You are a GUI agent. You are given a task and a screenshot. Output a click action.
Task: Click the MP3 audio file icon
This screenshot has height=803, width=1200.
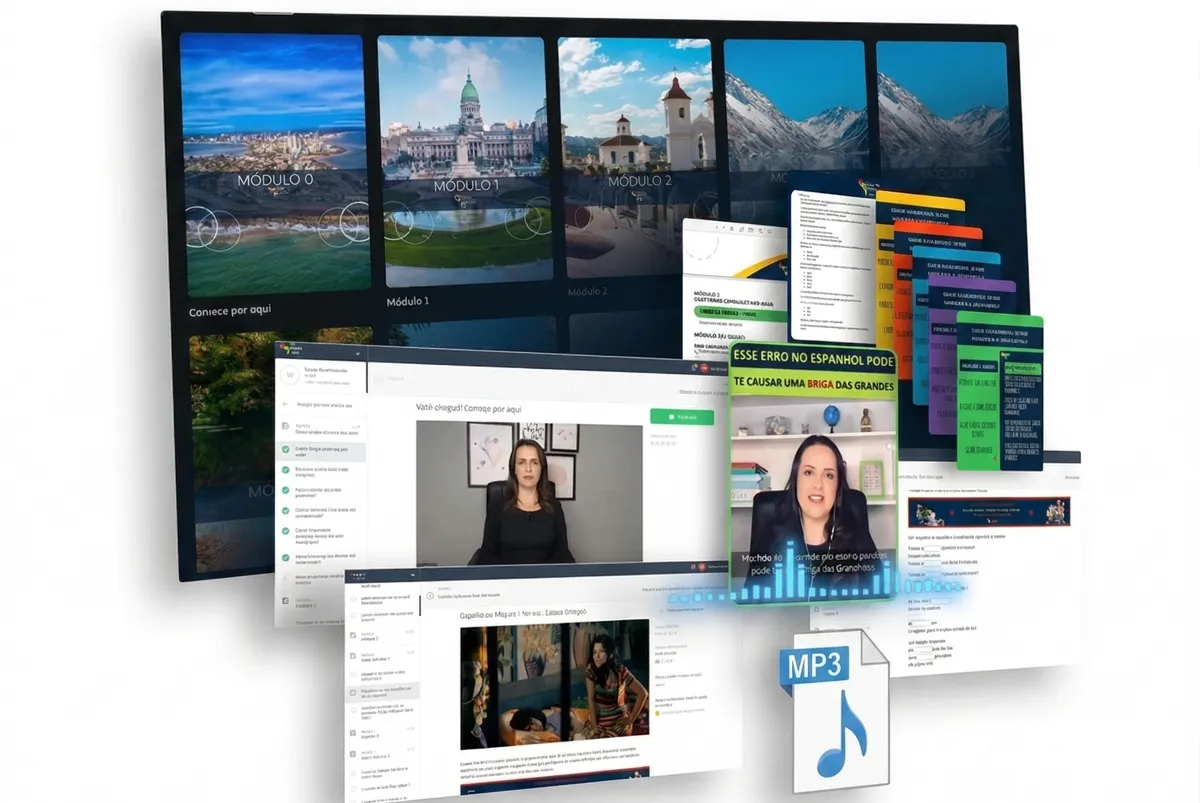tap(833, 711)
